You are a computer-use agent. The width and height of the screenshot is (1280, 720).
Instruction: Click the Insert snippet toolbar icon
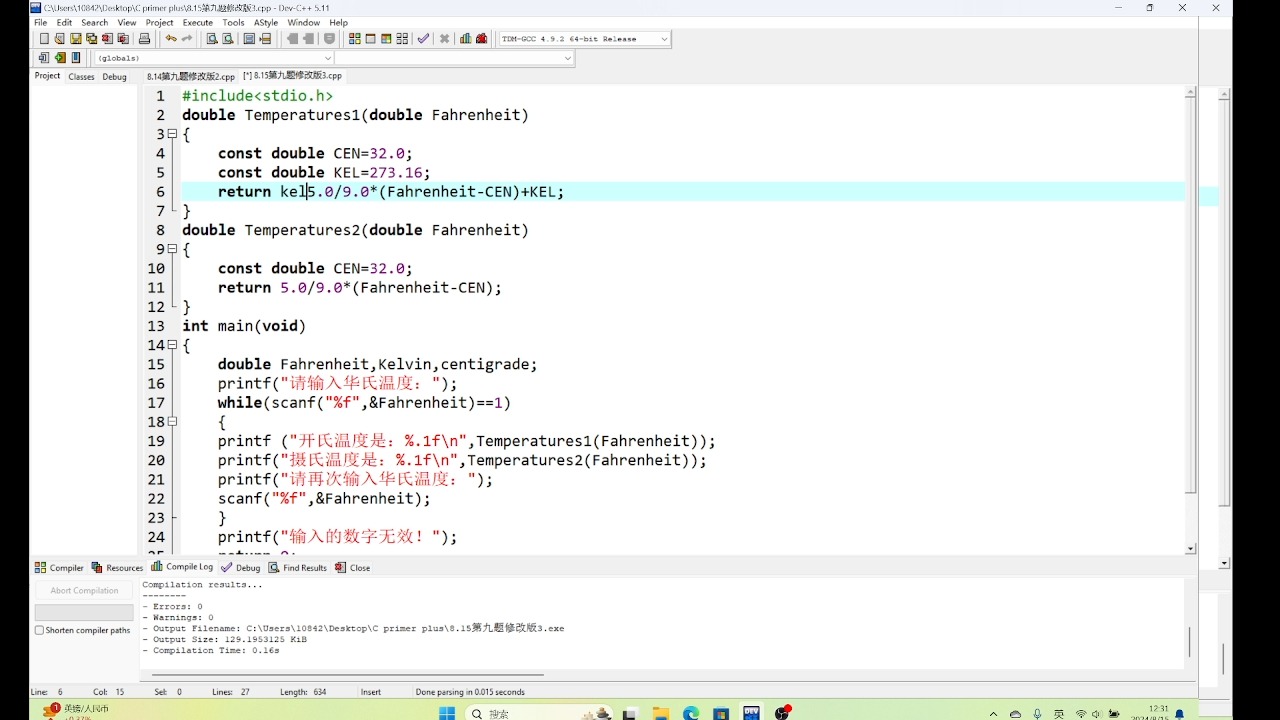click(44, 58)
